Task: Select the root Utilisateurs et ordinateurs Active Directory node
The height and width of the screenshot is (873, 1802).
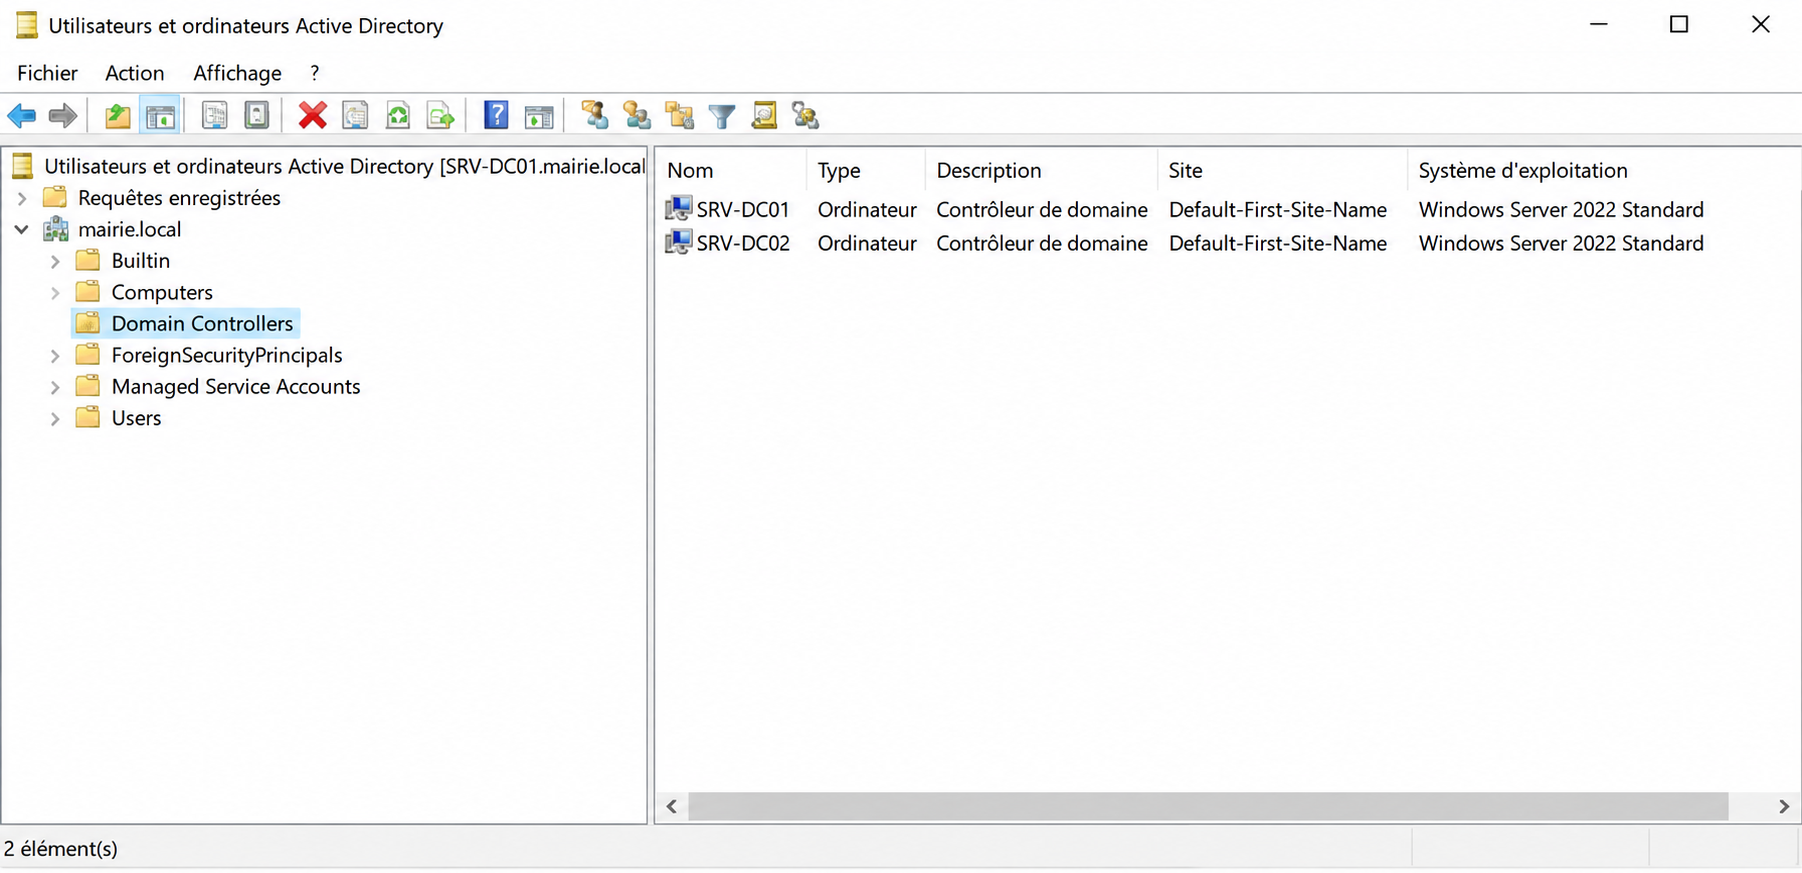Action: click(x=344, y=166)
